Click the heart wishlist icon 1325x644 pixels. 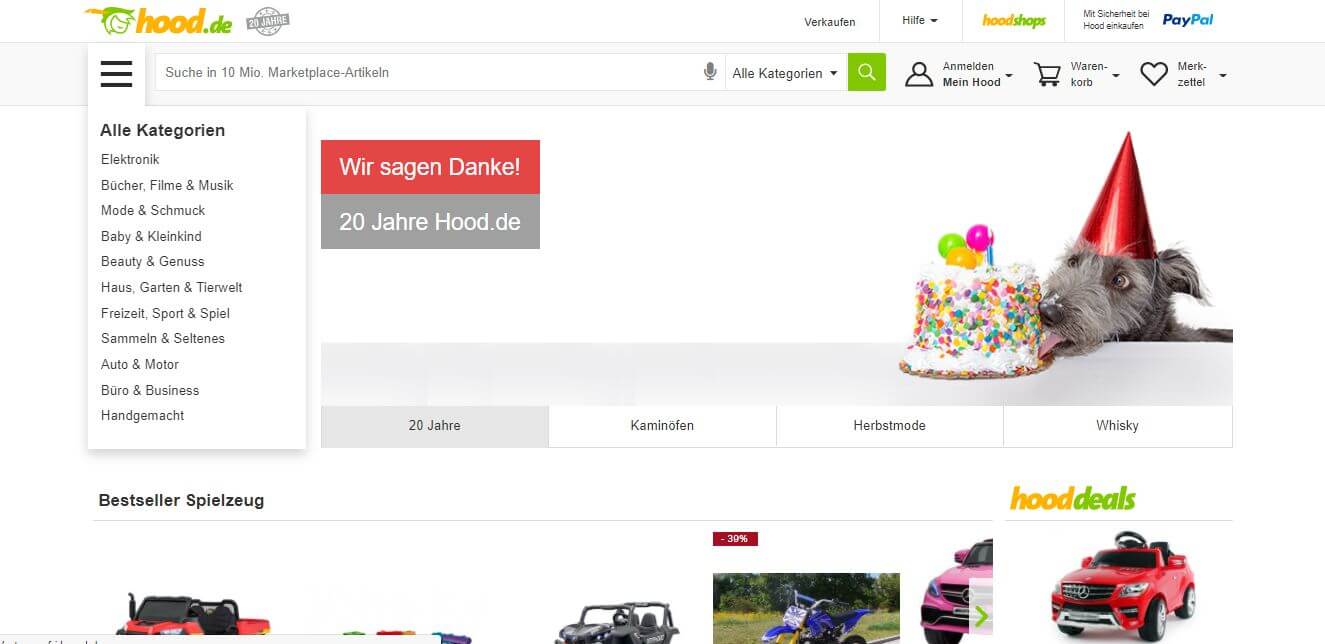click(1154, 74)
